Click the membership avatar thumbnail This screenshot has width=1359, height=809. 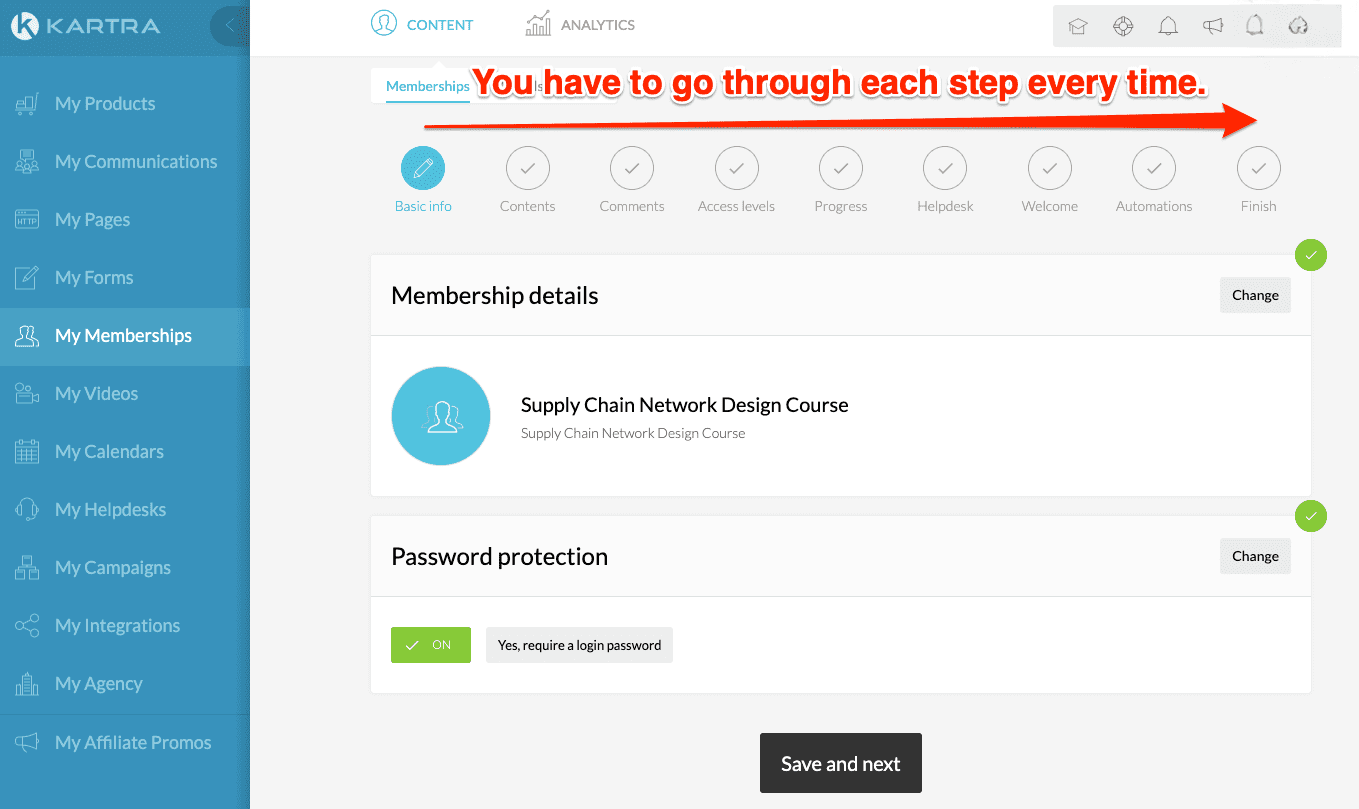coord(441,416)
